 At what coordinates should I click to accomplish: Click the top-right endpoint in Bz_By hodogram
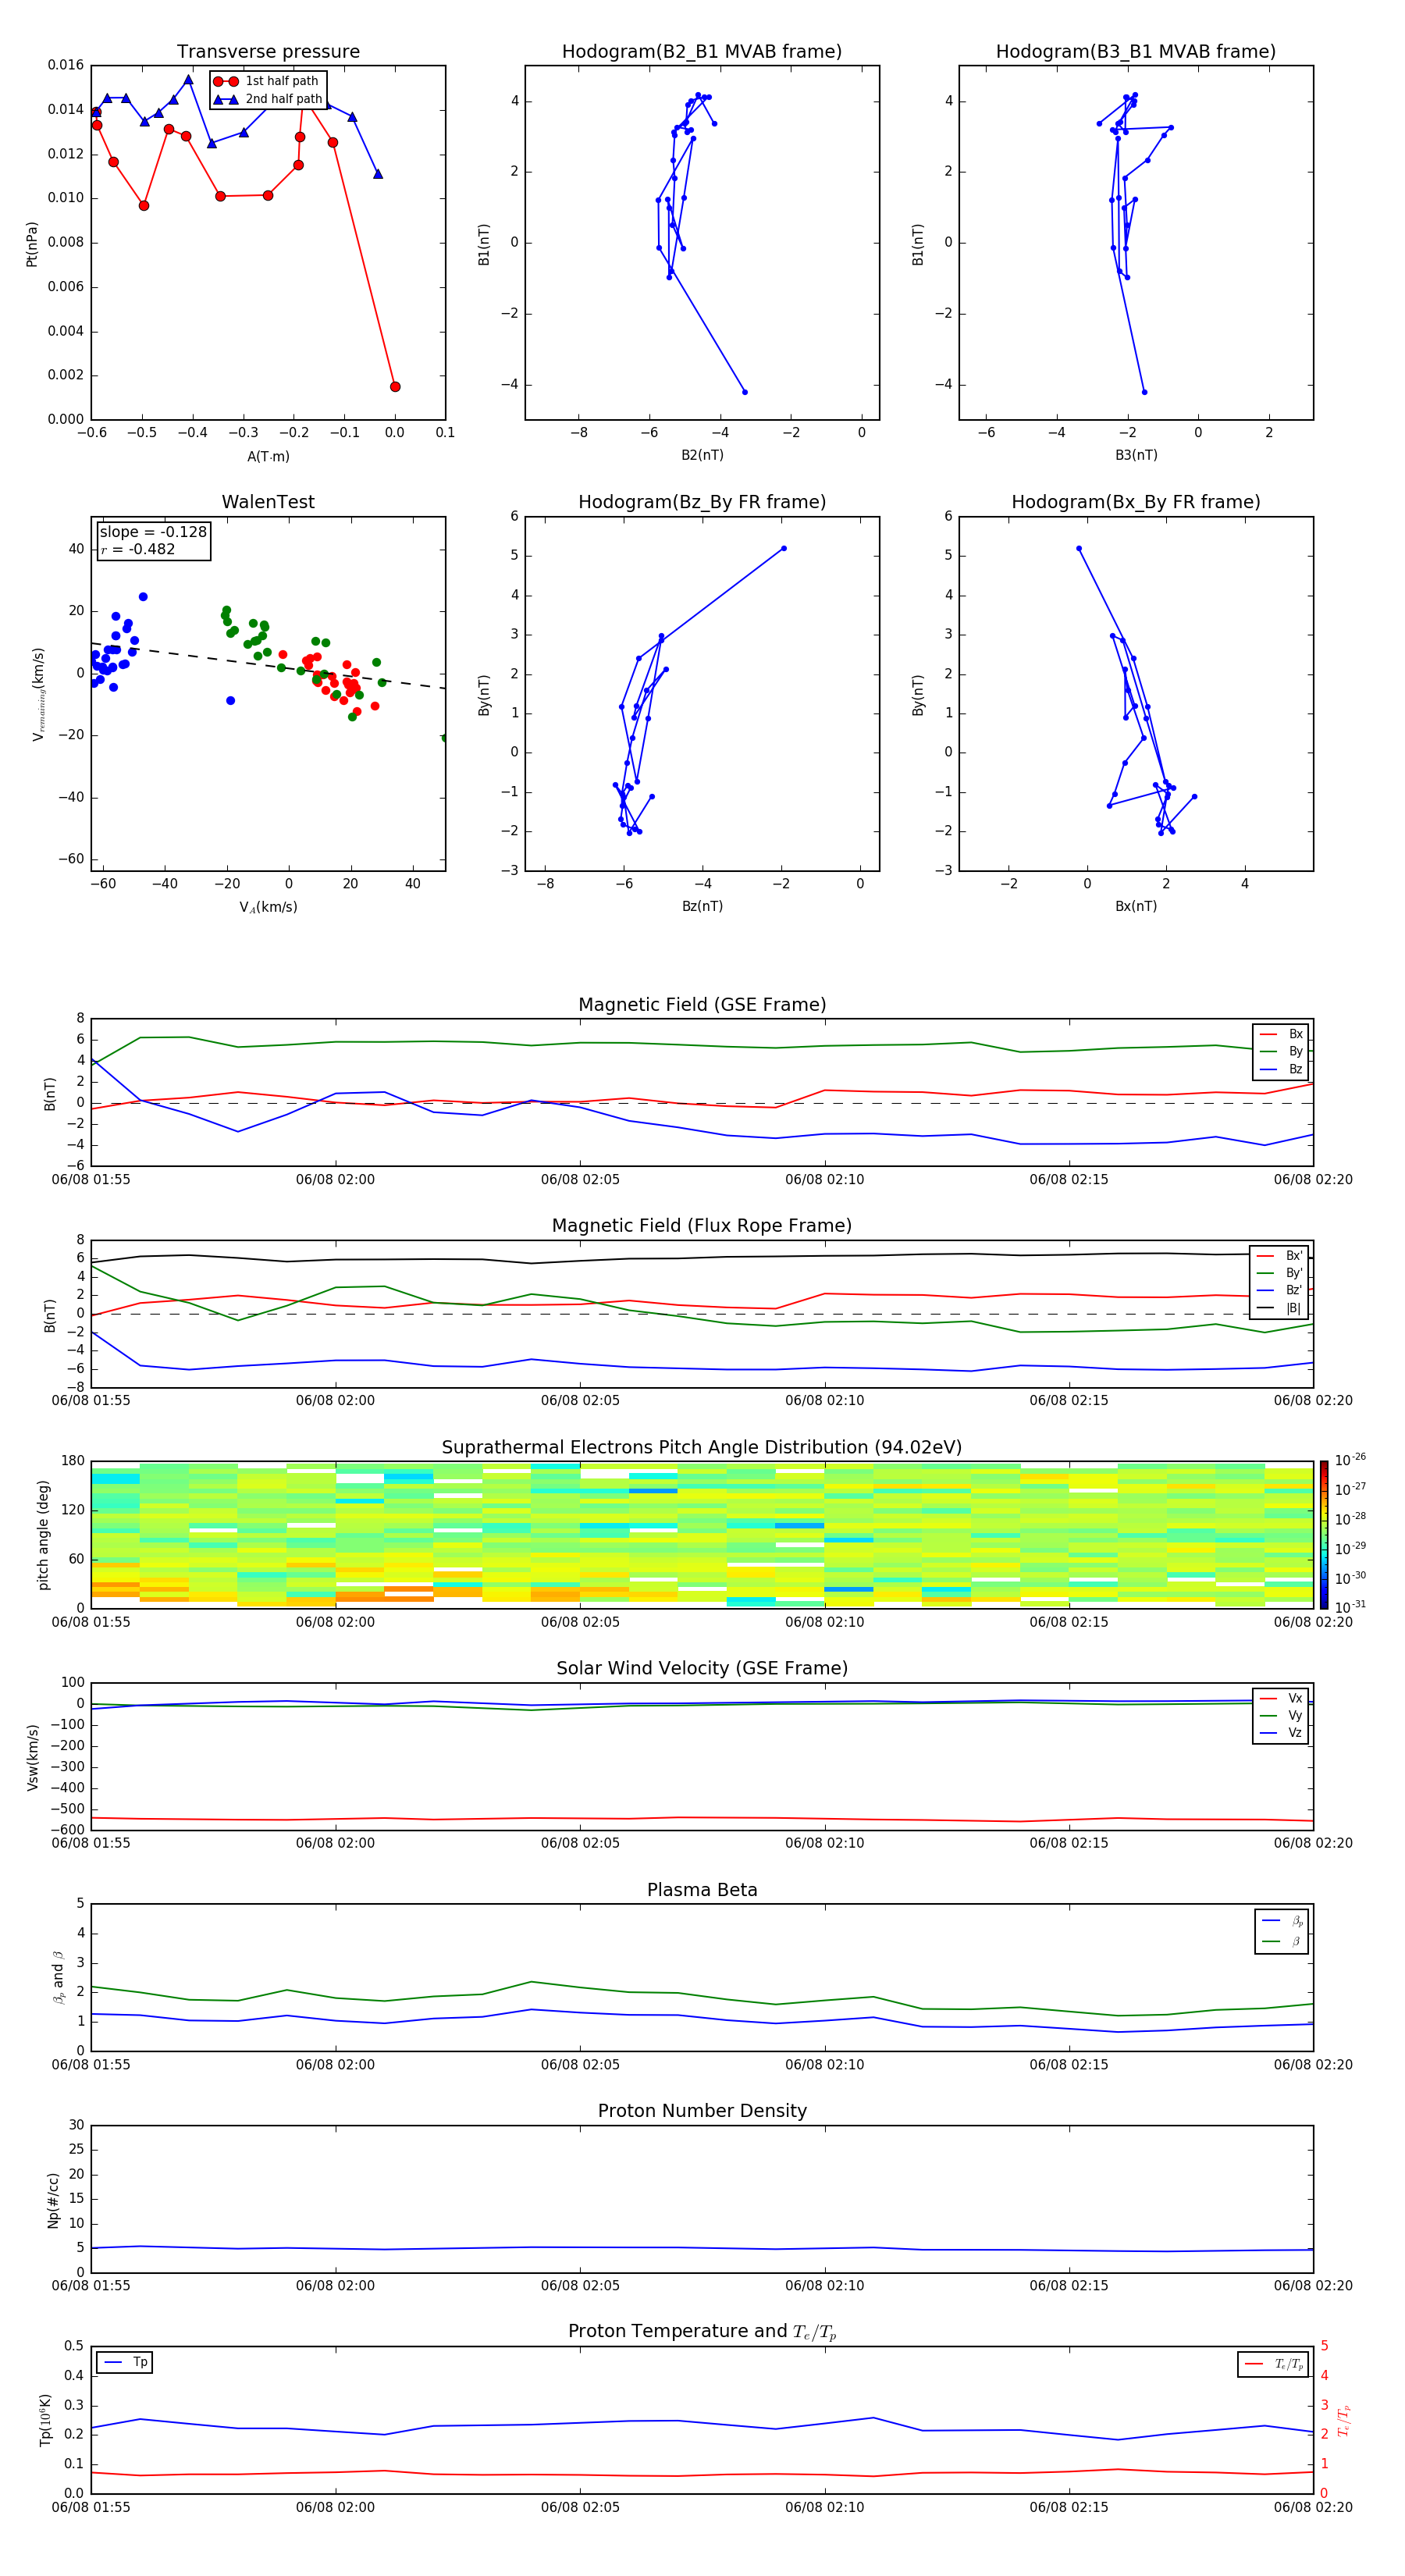coord(784,548)
